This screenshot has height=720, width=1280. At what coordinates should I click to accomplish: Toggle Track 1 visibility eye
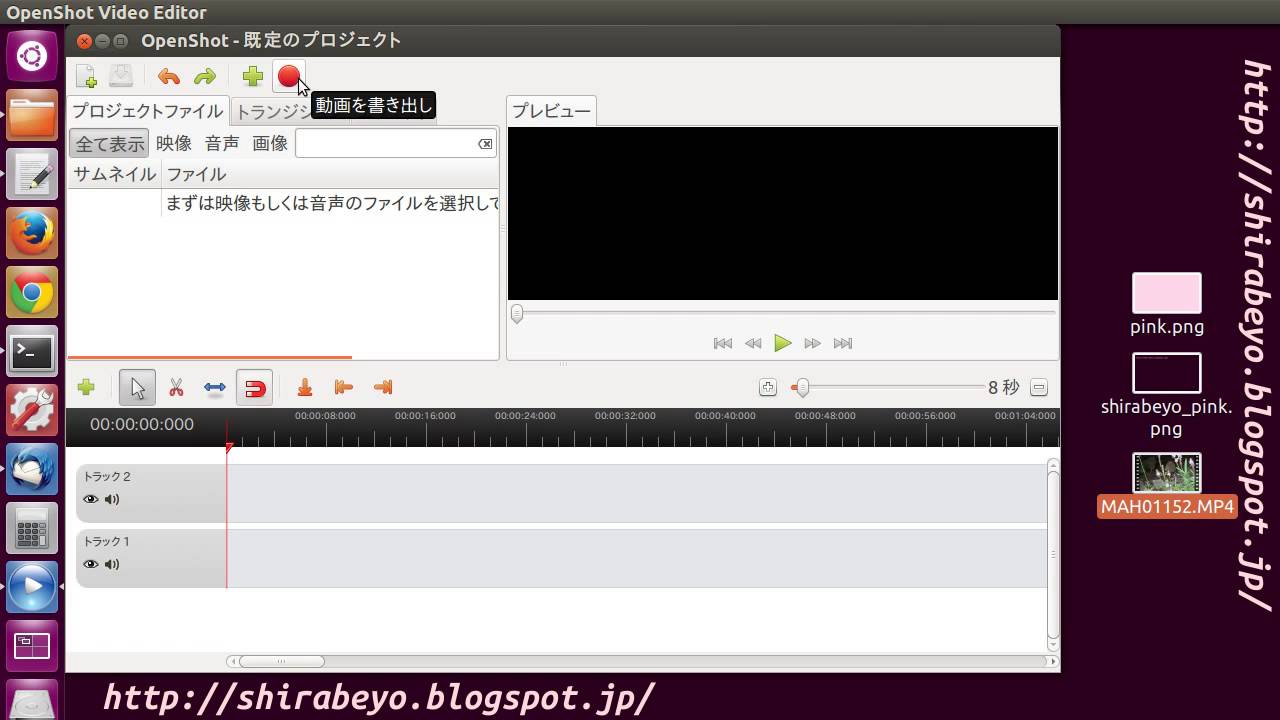click(91, 564)
